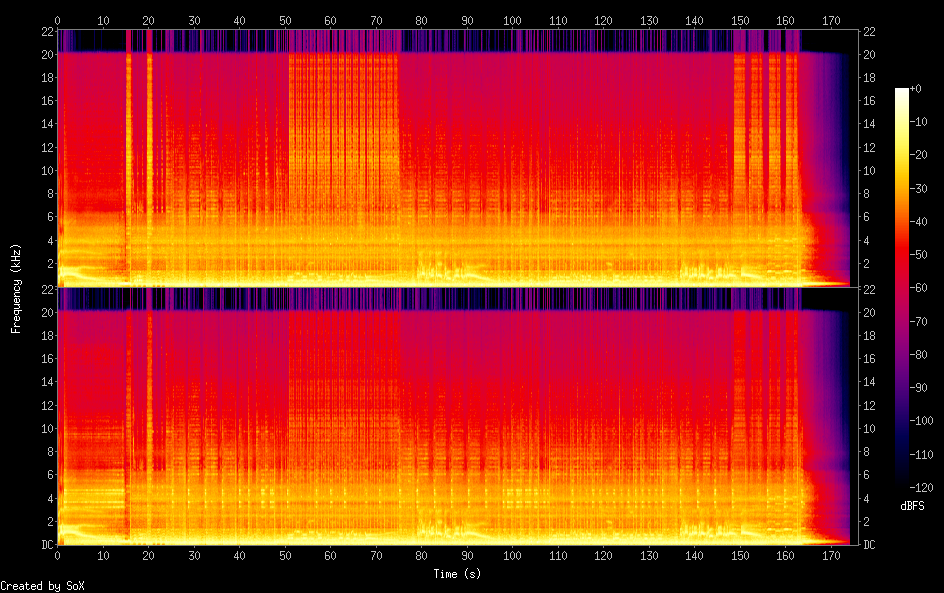
Task: Click the 0 second mark on bottom time axis
Action: tap(58, 556)
